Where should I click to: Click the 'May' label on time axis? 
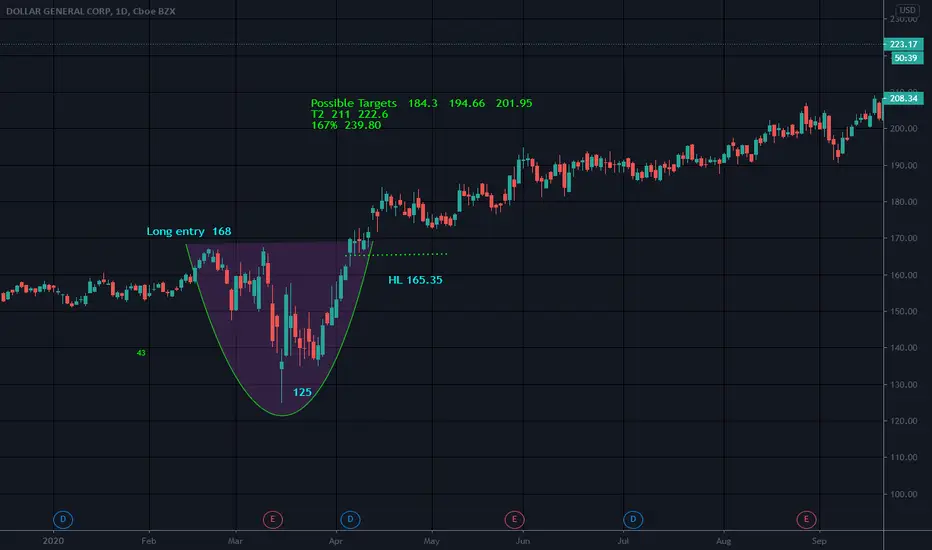pyautogui.click(x=432, y=540)
